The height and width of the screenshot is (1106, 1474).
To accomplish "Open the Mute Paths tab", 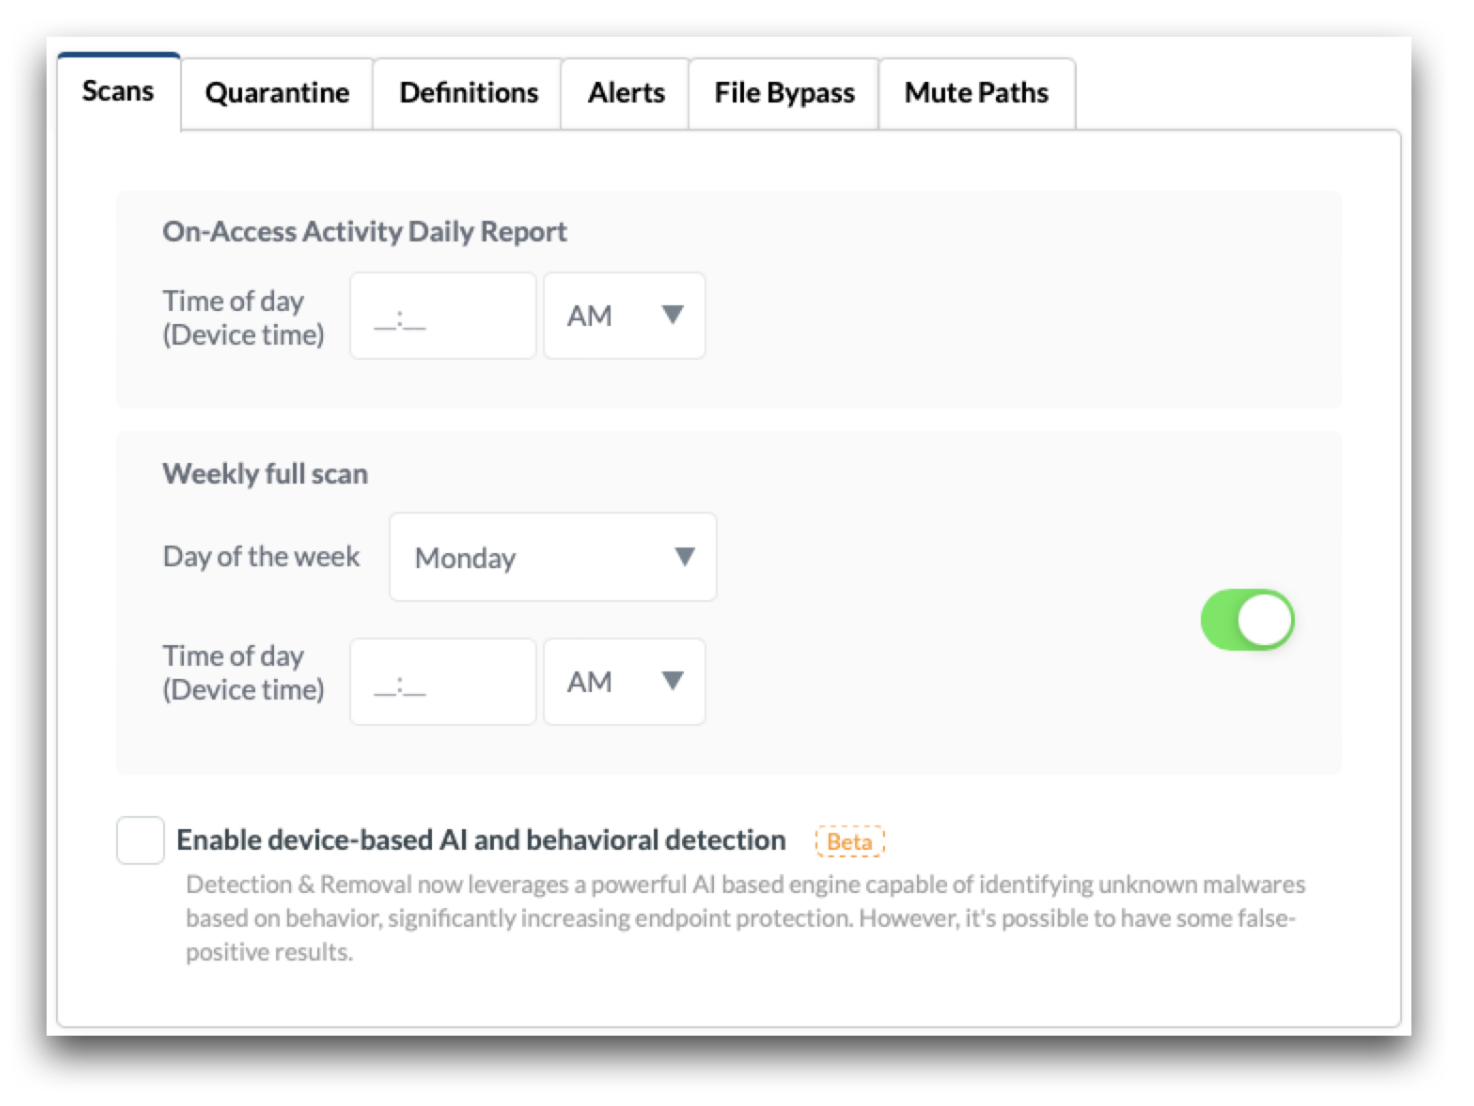I will [x=976, y=93].
